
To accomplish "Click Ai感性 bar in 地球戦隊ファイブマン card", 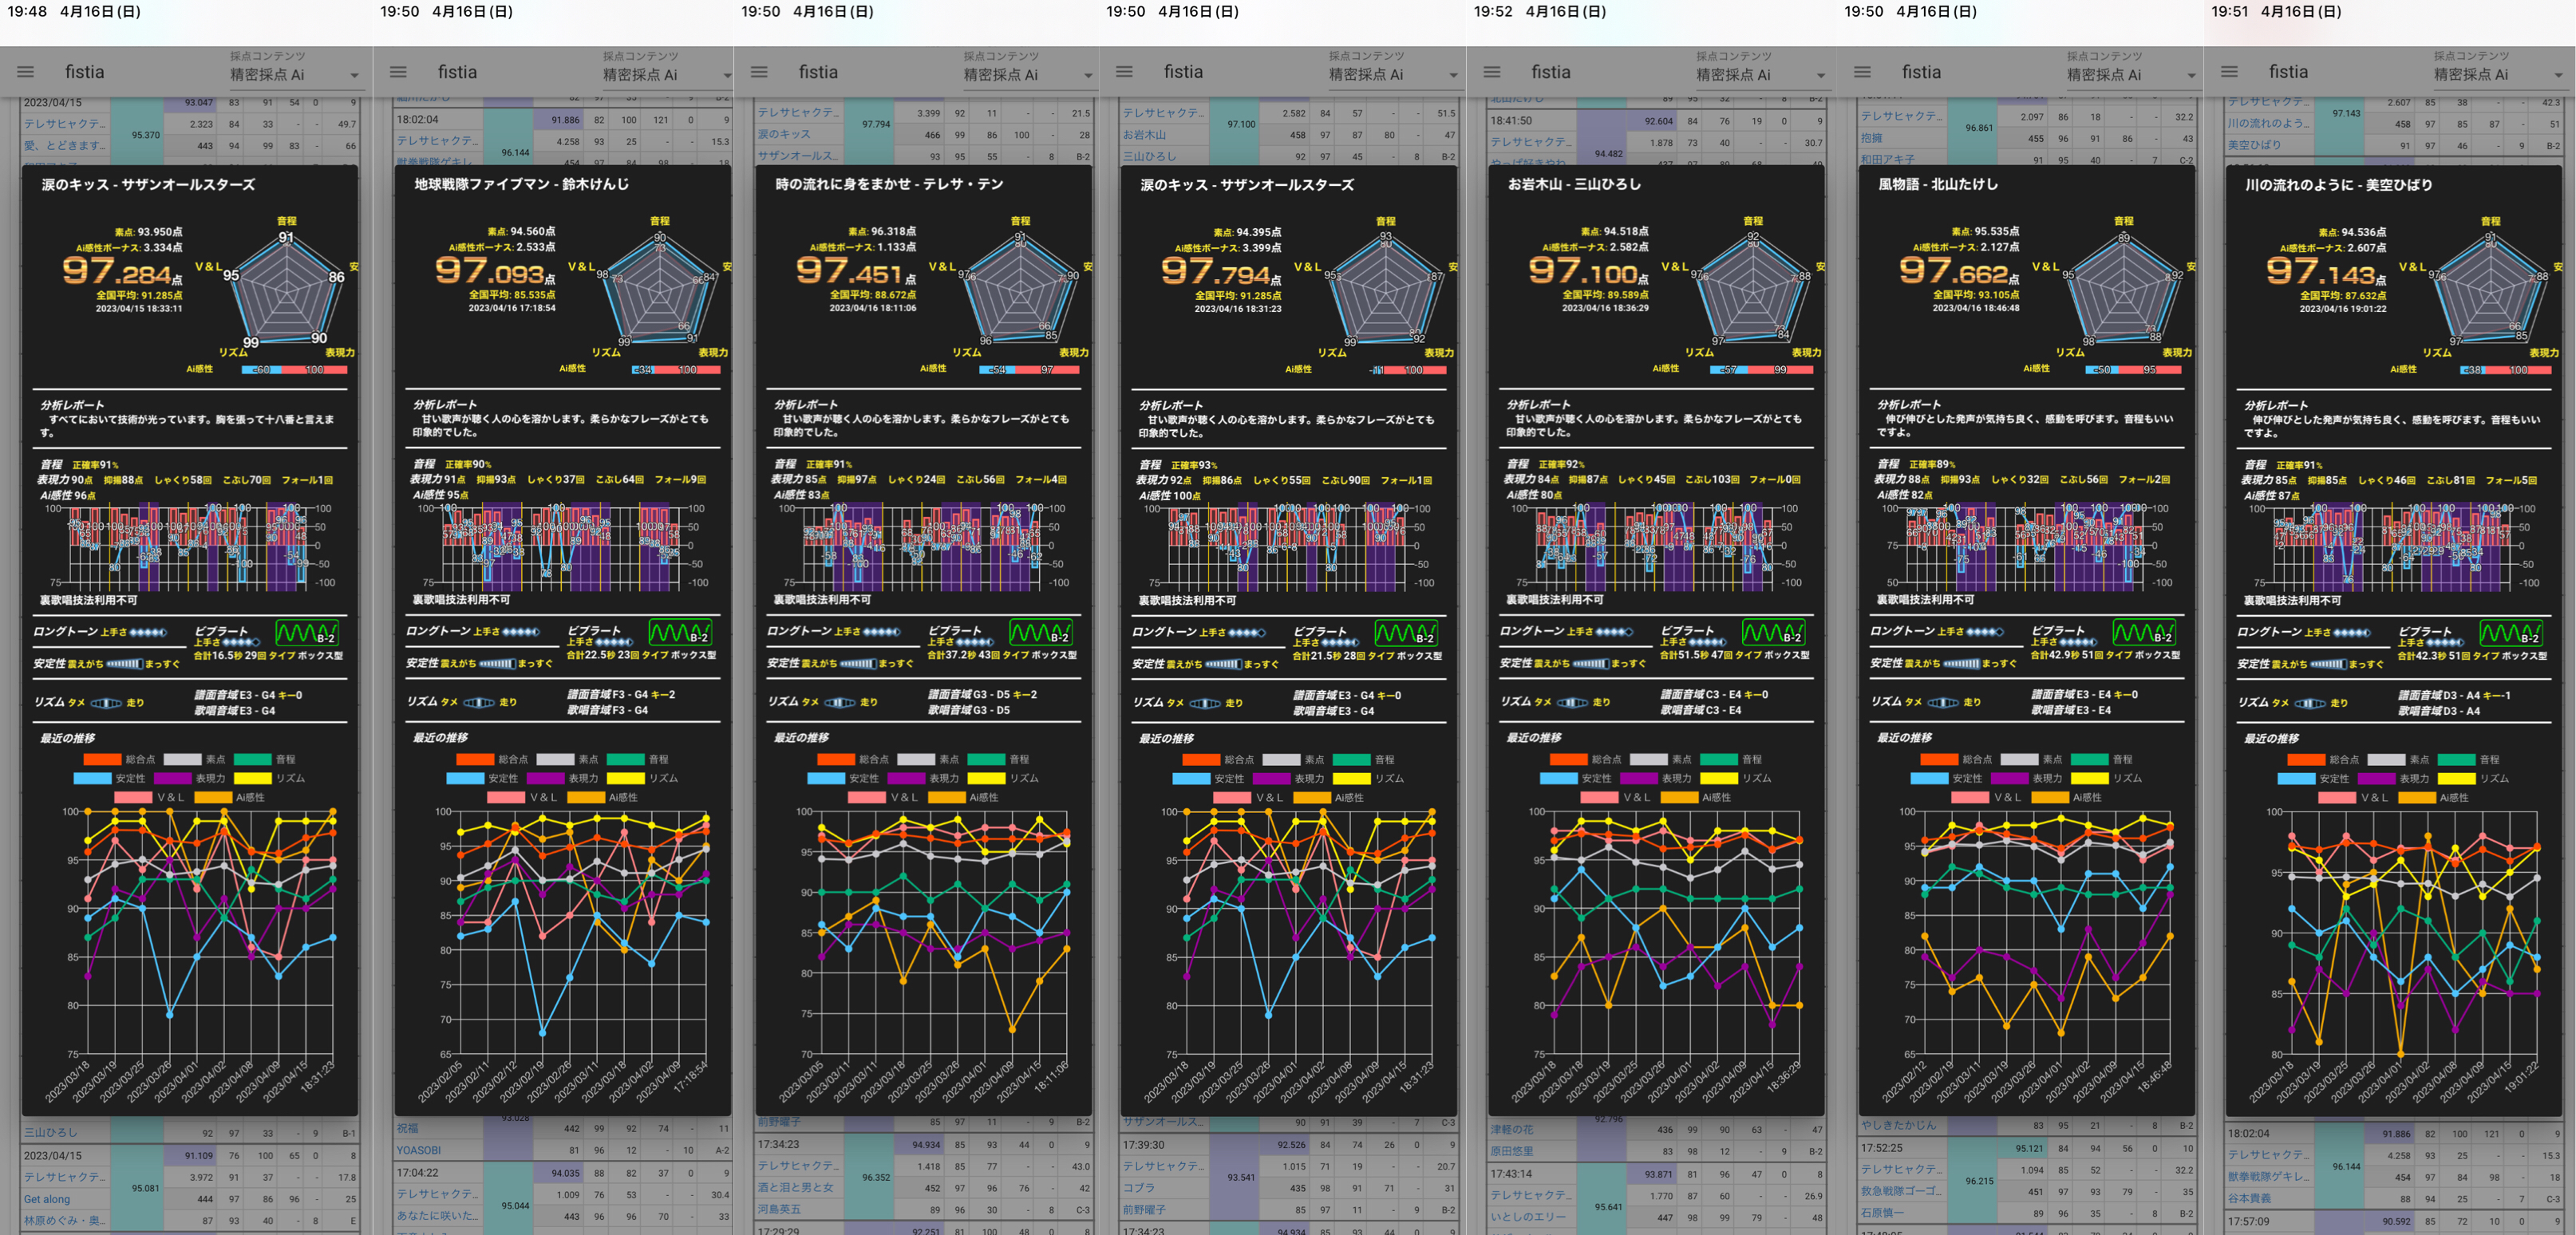I will click(676, 370).
